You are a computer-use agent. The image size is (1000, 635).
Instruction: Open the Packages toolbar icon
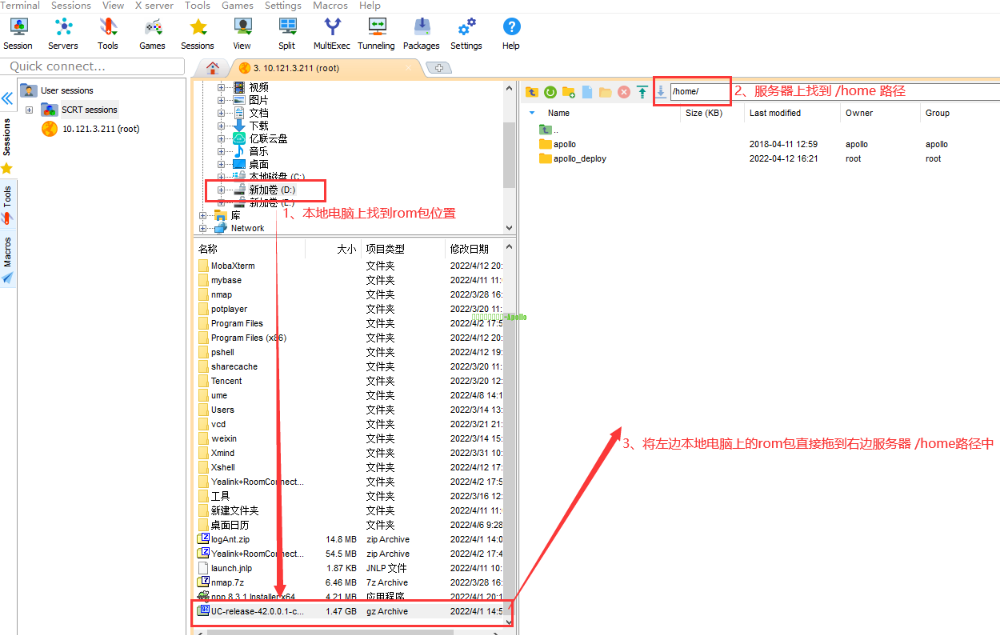(x=421, y=32)
